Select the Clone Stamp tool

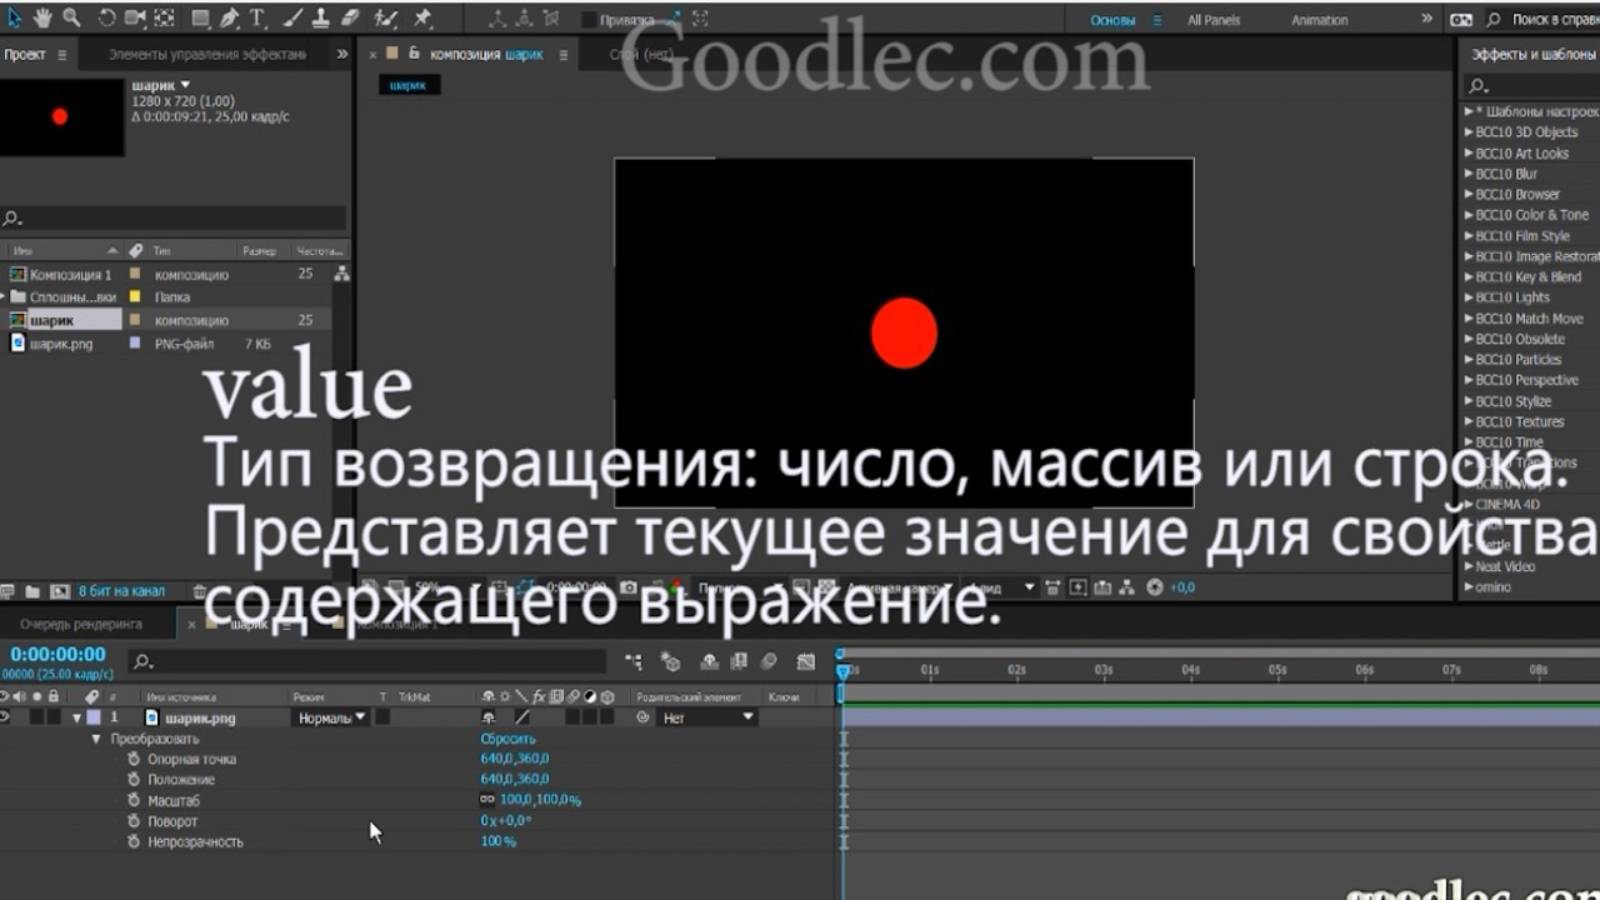[320, 18]
